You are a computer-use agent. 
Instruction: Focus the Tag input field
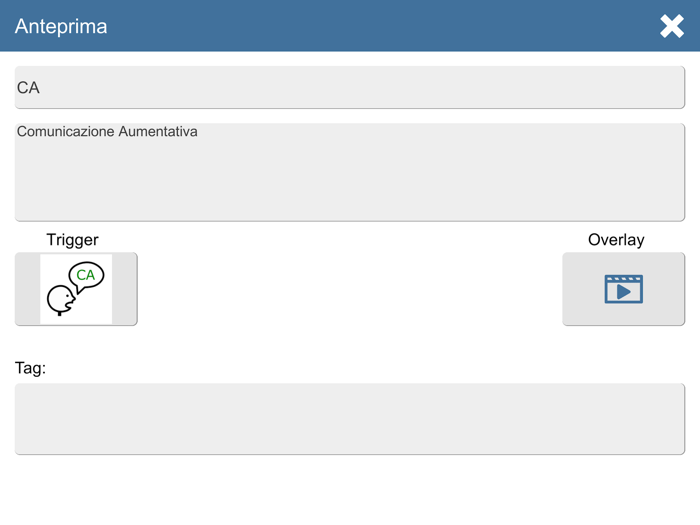350,419
